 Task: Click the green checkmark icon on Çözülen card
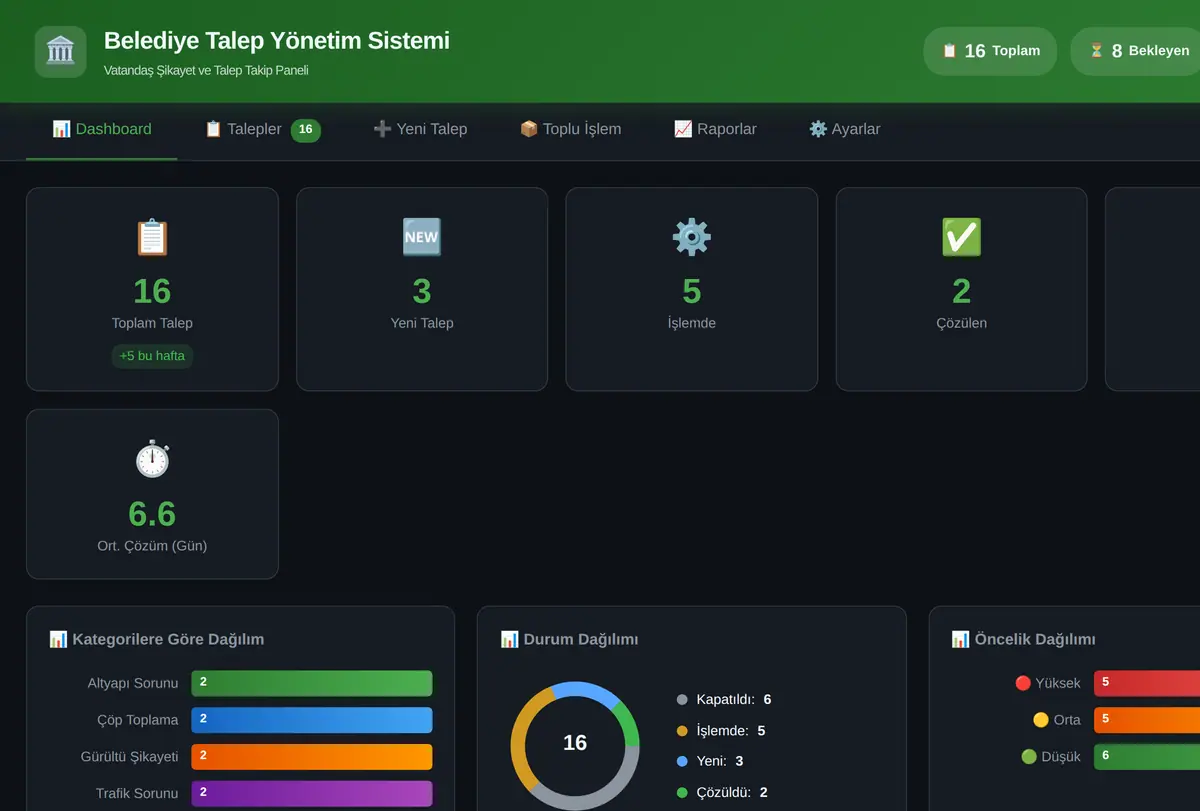(x=962, y=238)
